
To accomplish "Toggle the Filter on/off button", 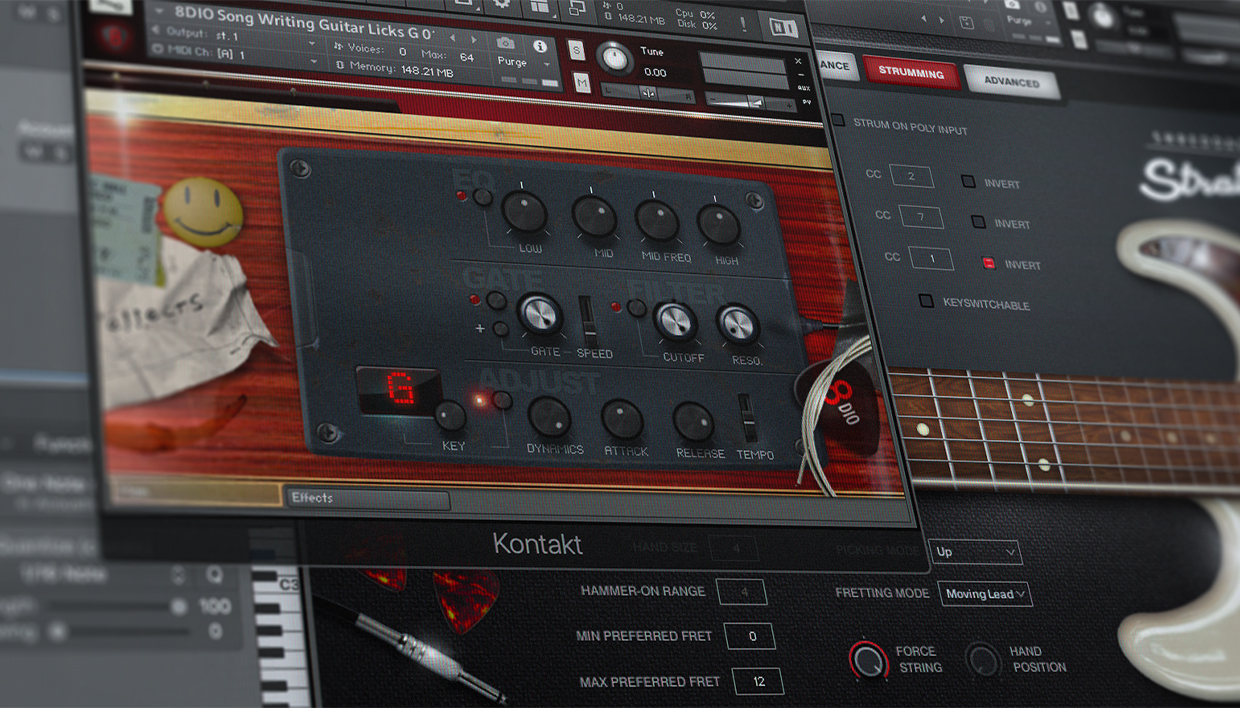I will coord(636,307).
